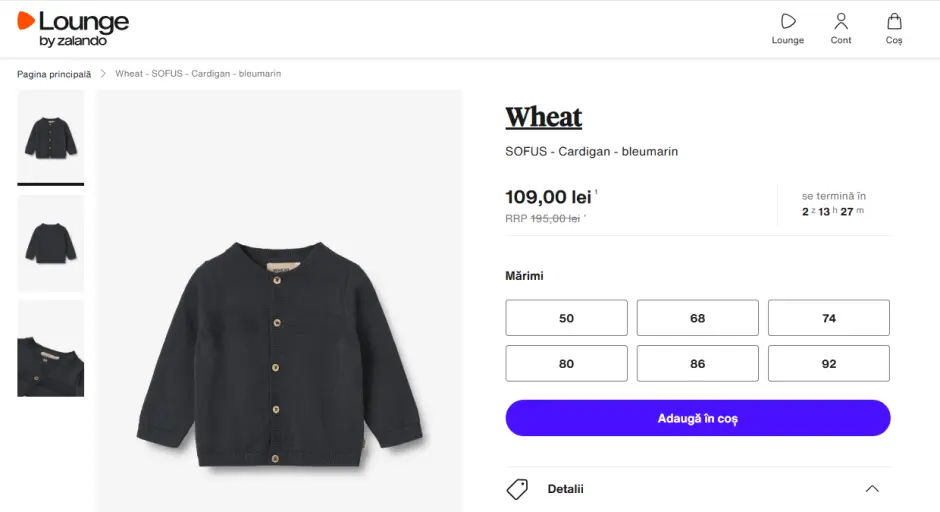The width and height of the screenshot is (940, 512).
Task: Collapse the Detalii section chevron
Action: [x=872, y=489]
